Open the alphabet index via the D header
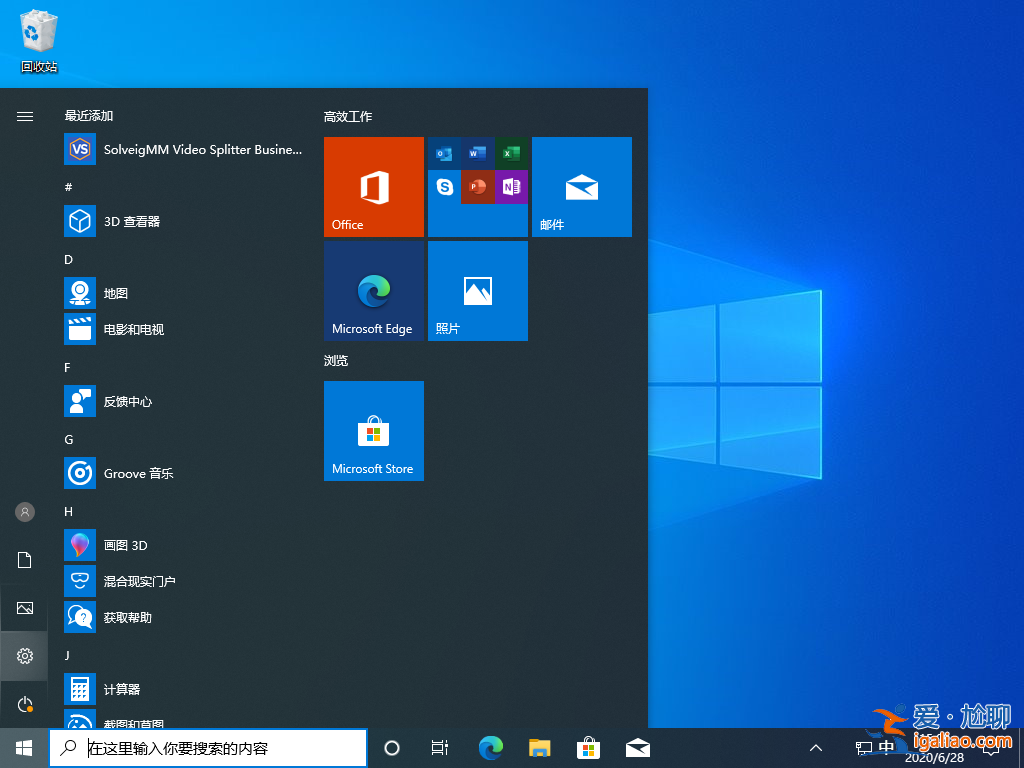 click(67, 259)
